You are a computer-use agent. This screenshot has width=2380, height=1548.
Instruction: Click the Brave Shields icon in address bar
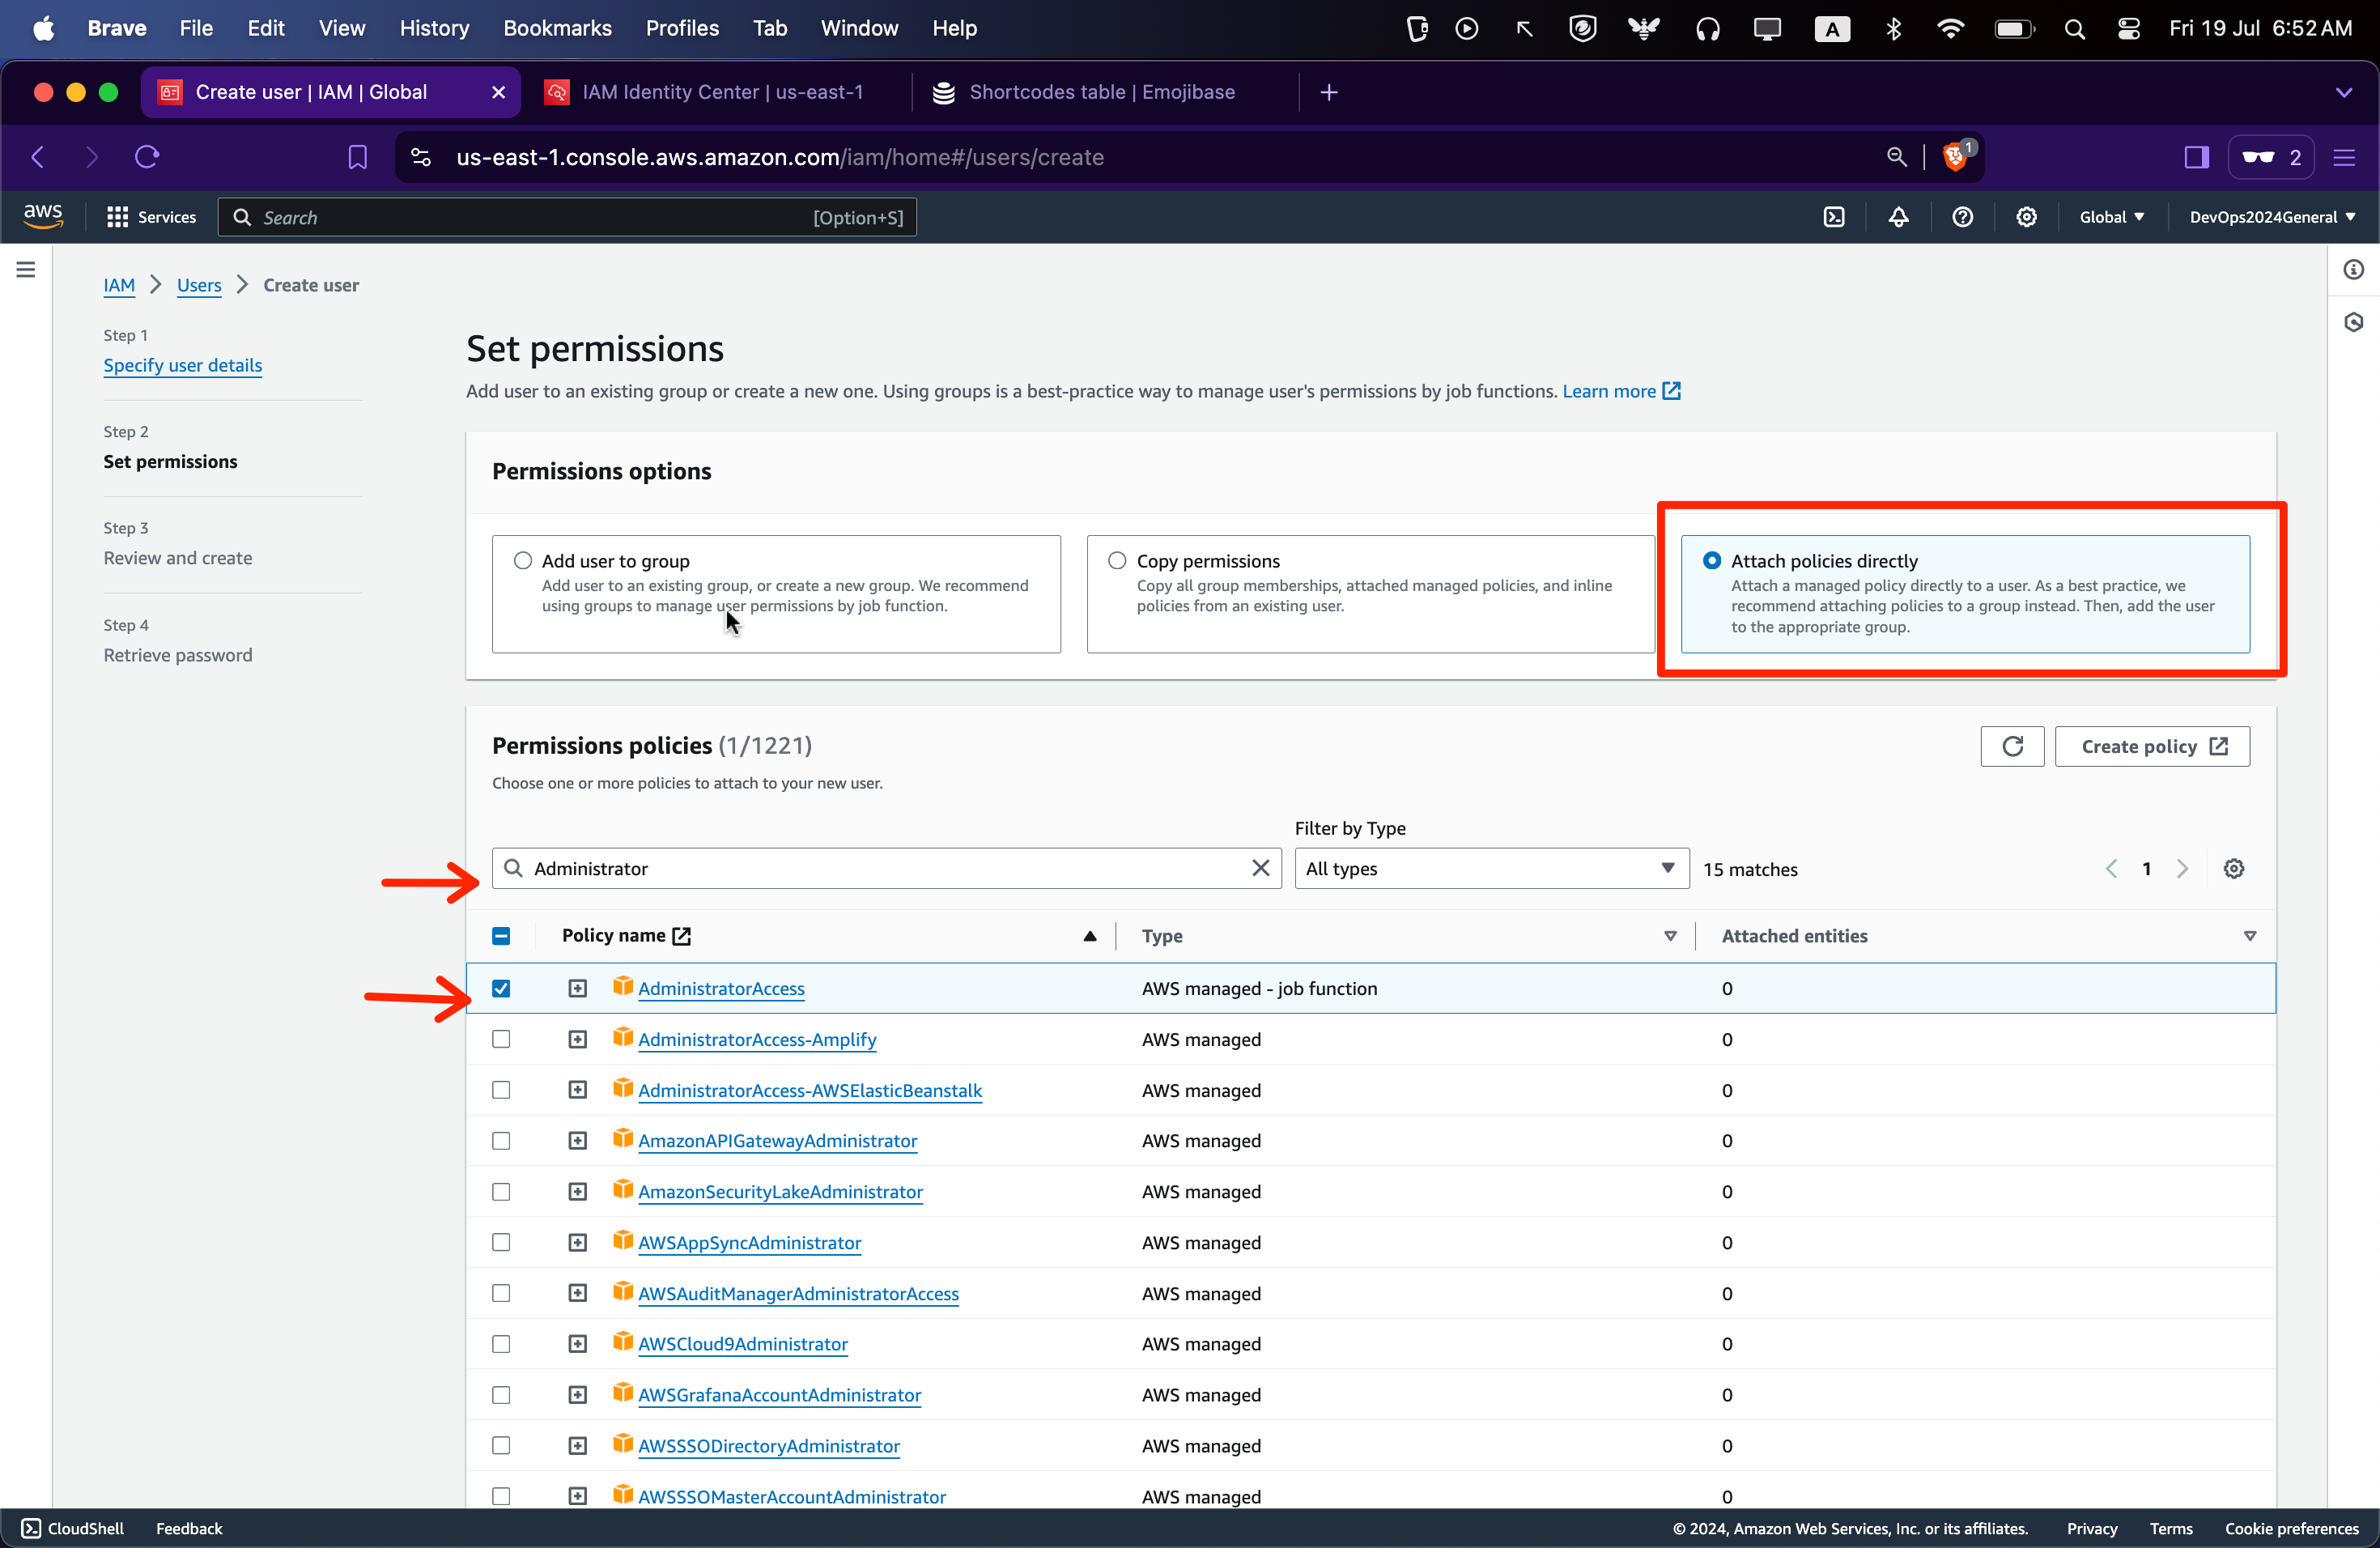pos(1954,157)
